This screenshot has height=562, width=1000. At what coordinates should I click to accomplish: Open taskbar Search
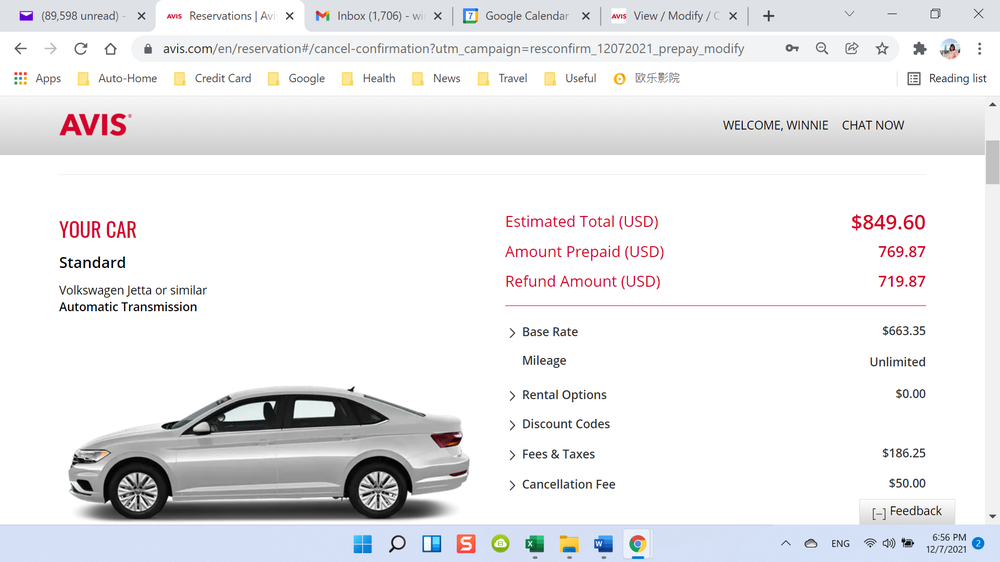click(x=397, y=544)
